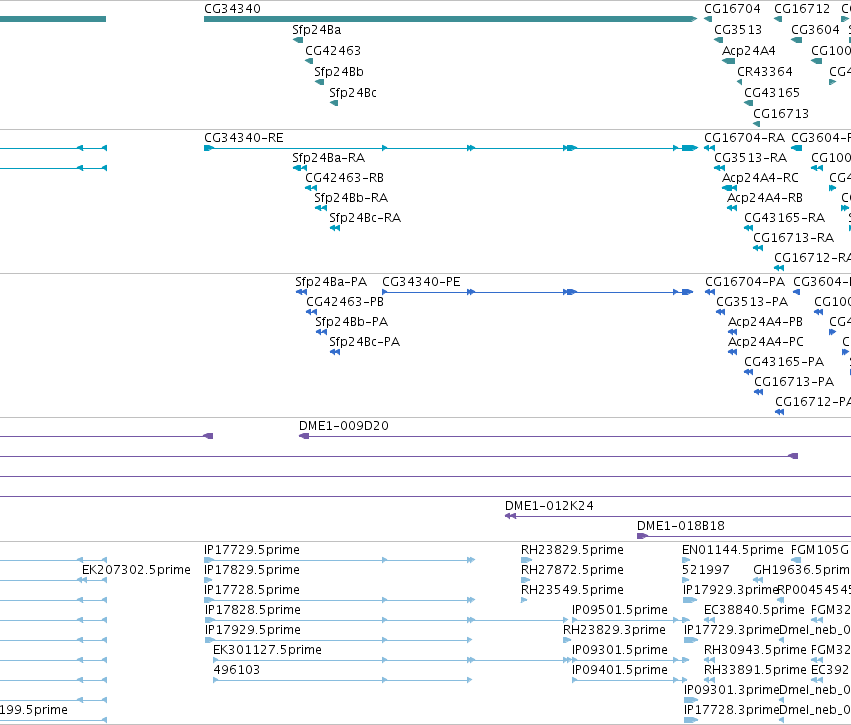Select the CG16704-PA protein label
Viewport: 851px width, 725px height.
point(745,282)
